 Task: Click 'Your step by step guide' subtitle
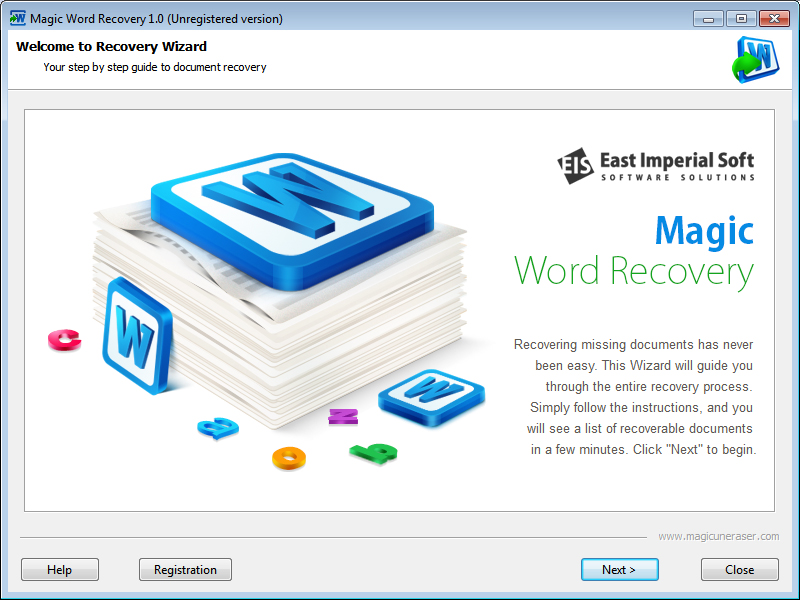[155, 67]
